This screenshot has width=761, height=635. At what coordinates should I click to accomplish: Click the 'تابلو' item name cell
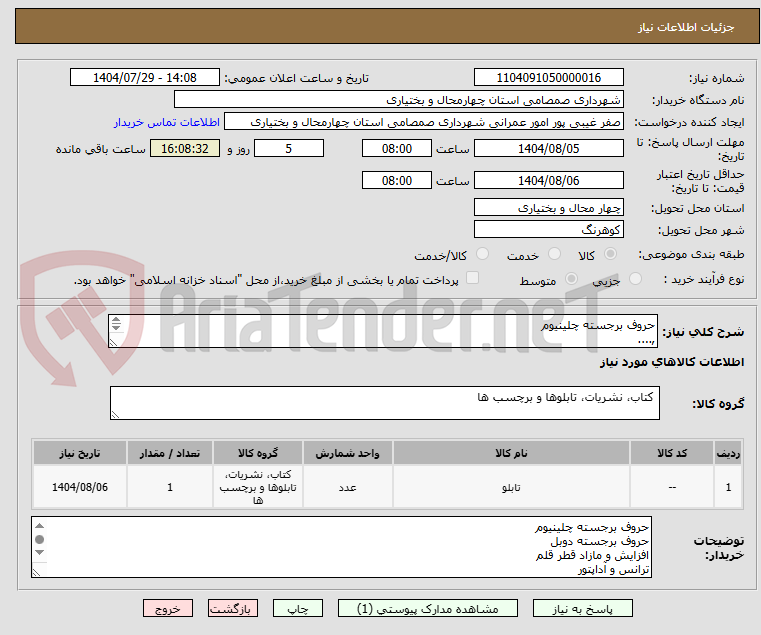click(x=511, y=487)
